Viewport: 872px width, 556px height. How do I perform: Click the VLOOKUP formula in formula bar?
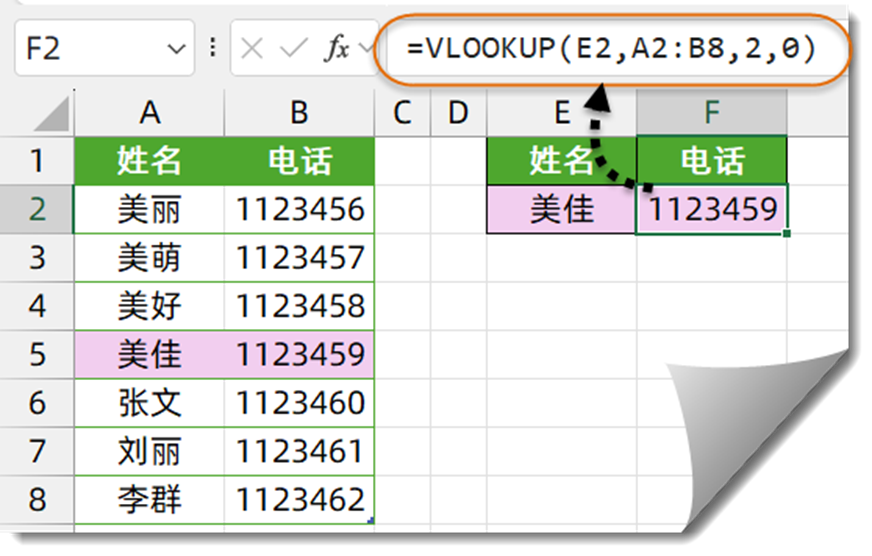(611, 48)
